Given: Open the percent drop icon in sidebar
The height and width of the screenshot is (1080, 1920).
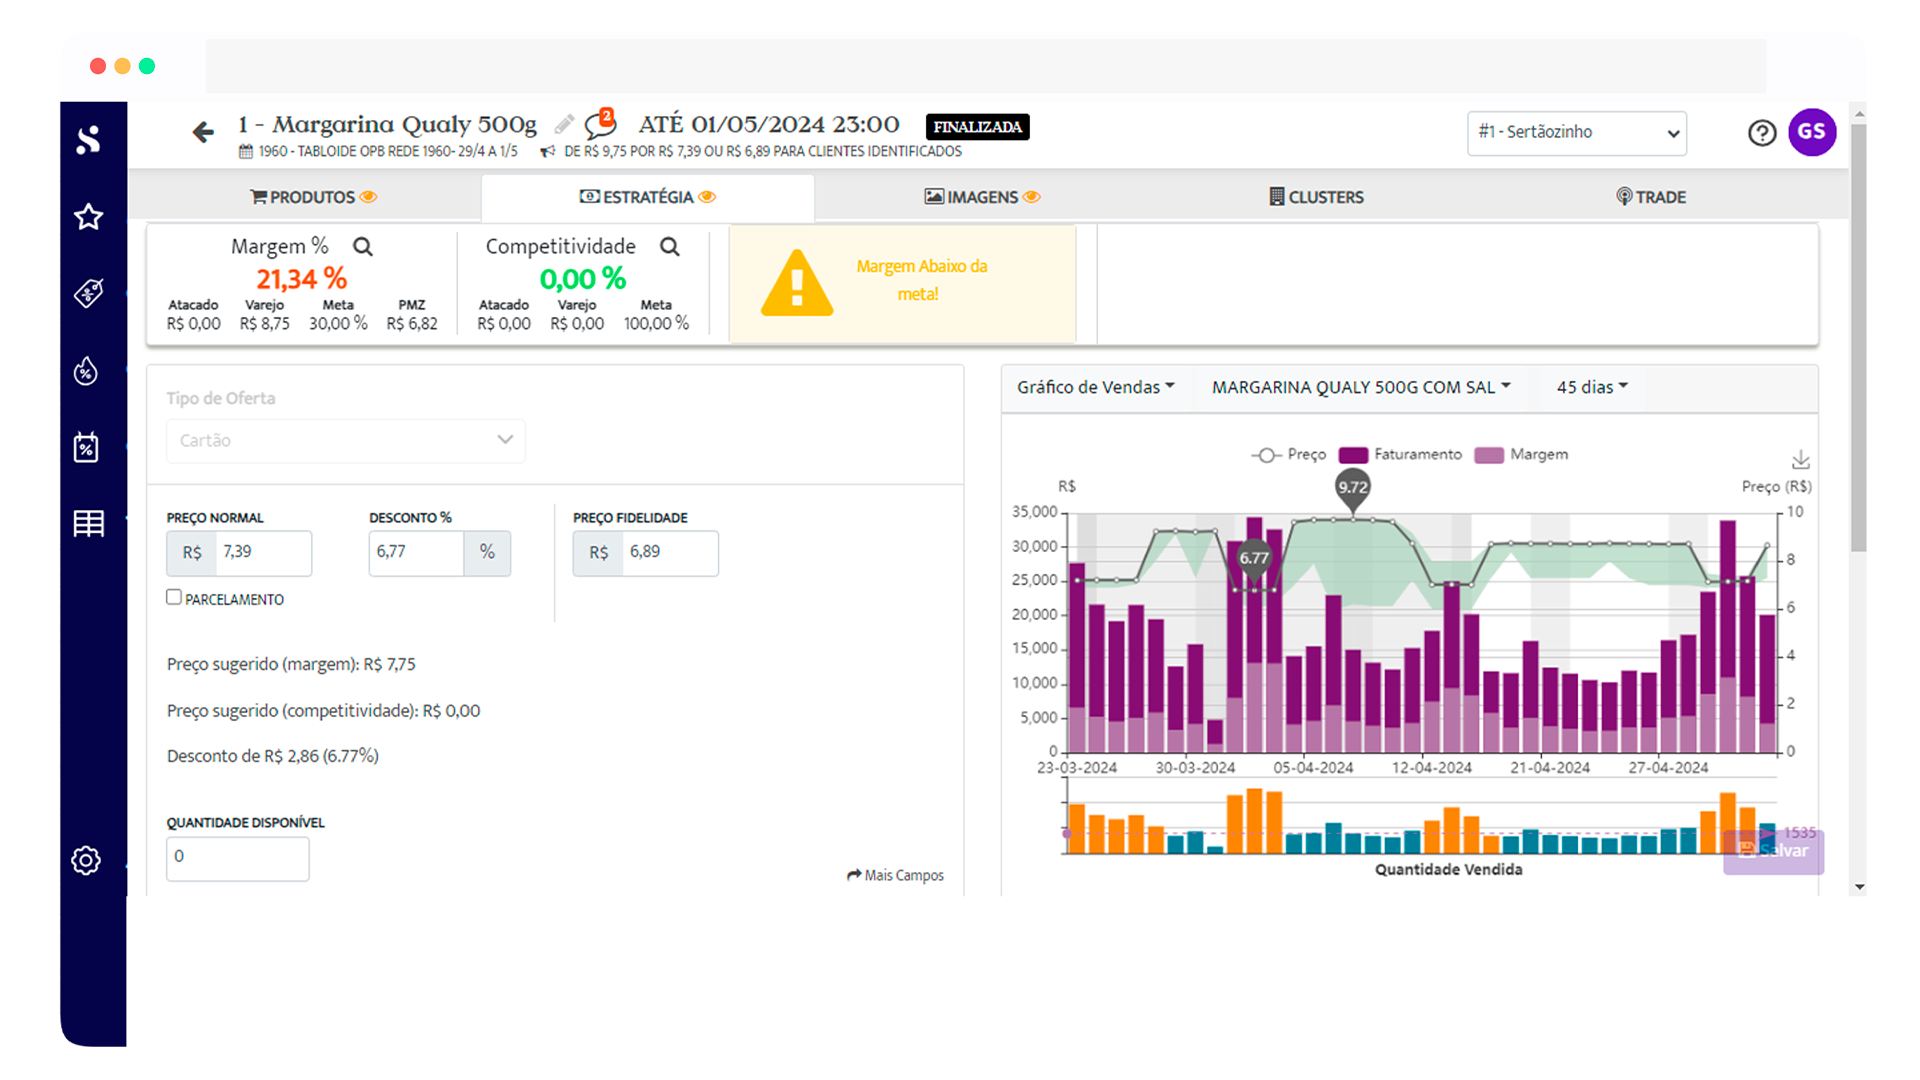Looking at the screenshot, I should [86, 371].
